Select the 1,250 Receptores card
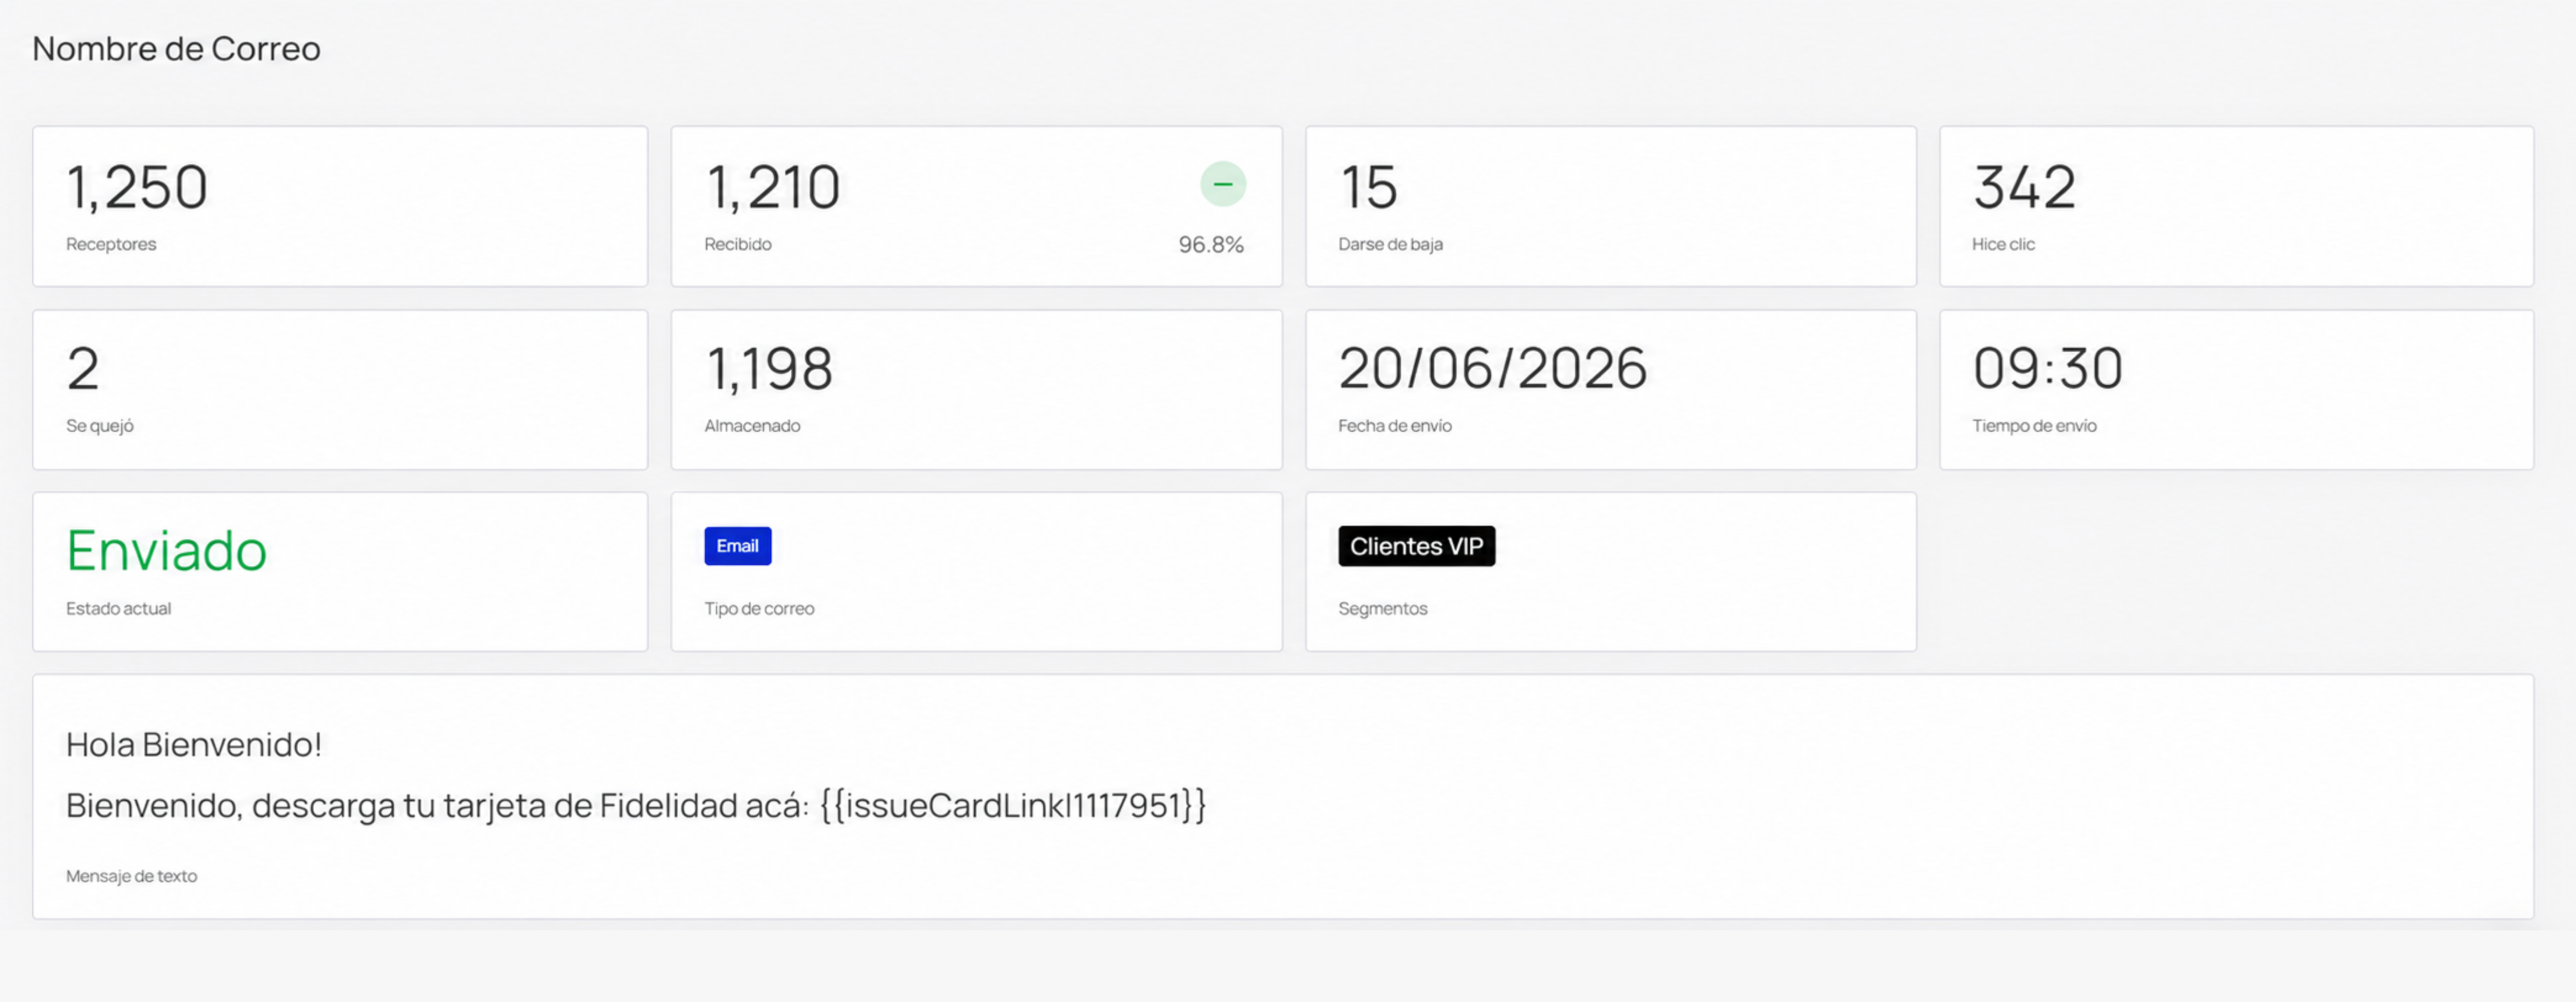The width and height of the screenshot is (2576, 1002). pyautogui.click(x=340, y=206)
